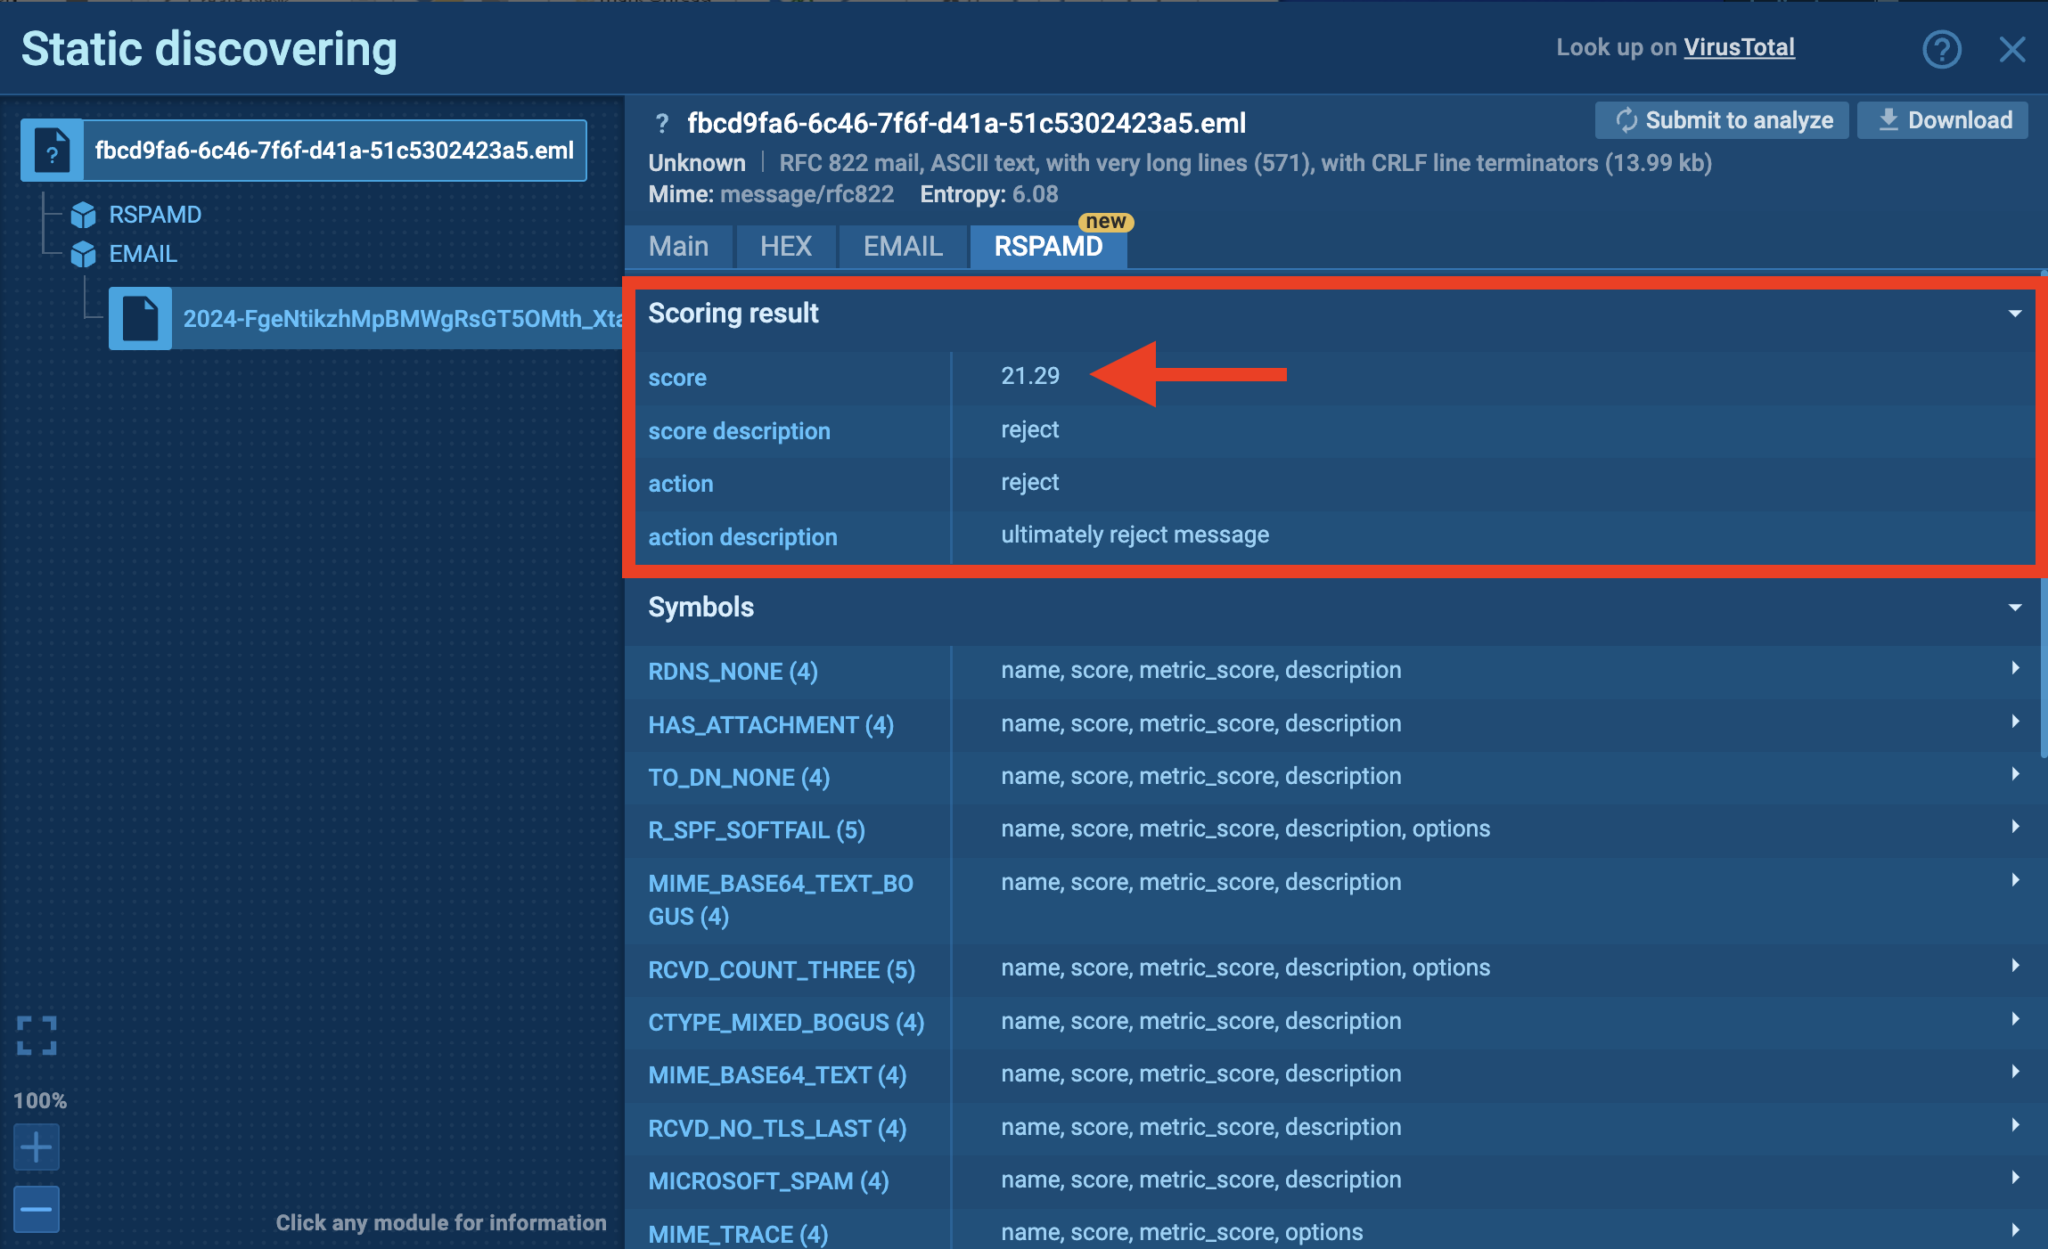Click the Download button
This screenshot has width=2048, height=1249.
point(1943,121)
